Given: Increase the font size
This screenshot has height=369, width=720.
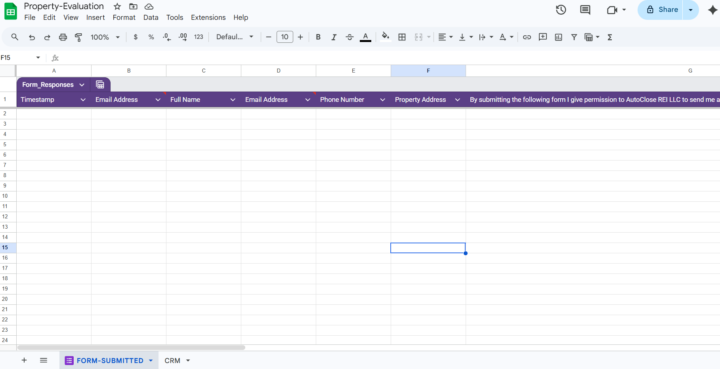Looking at the screenshot, I should [x=300, y=37].
